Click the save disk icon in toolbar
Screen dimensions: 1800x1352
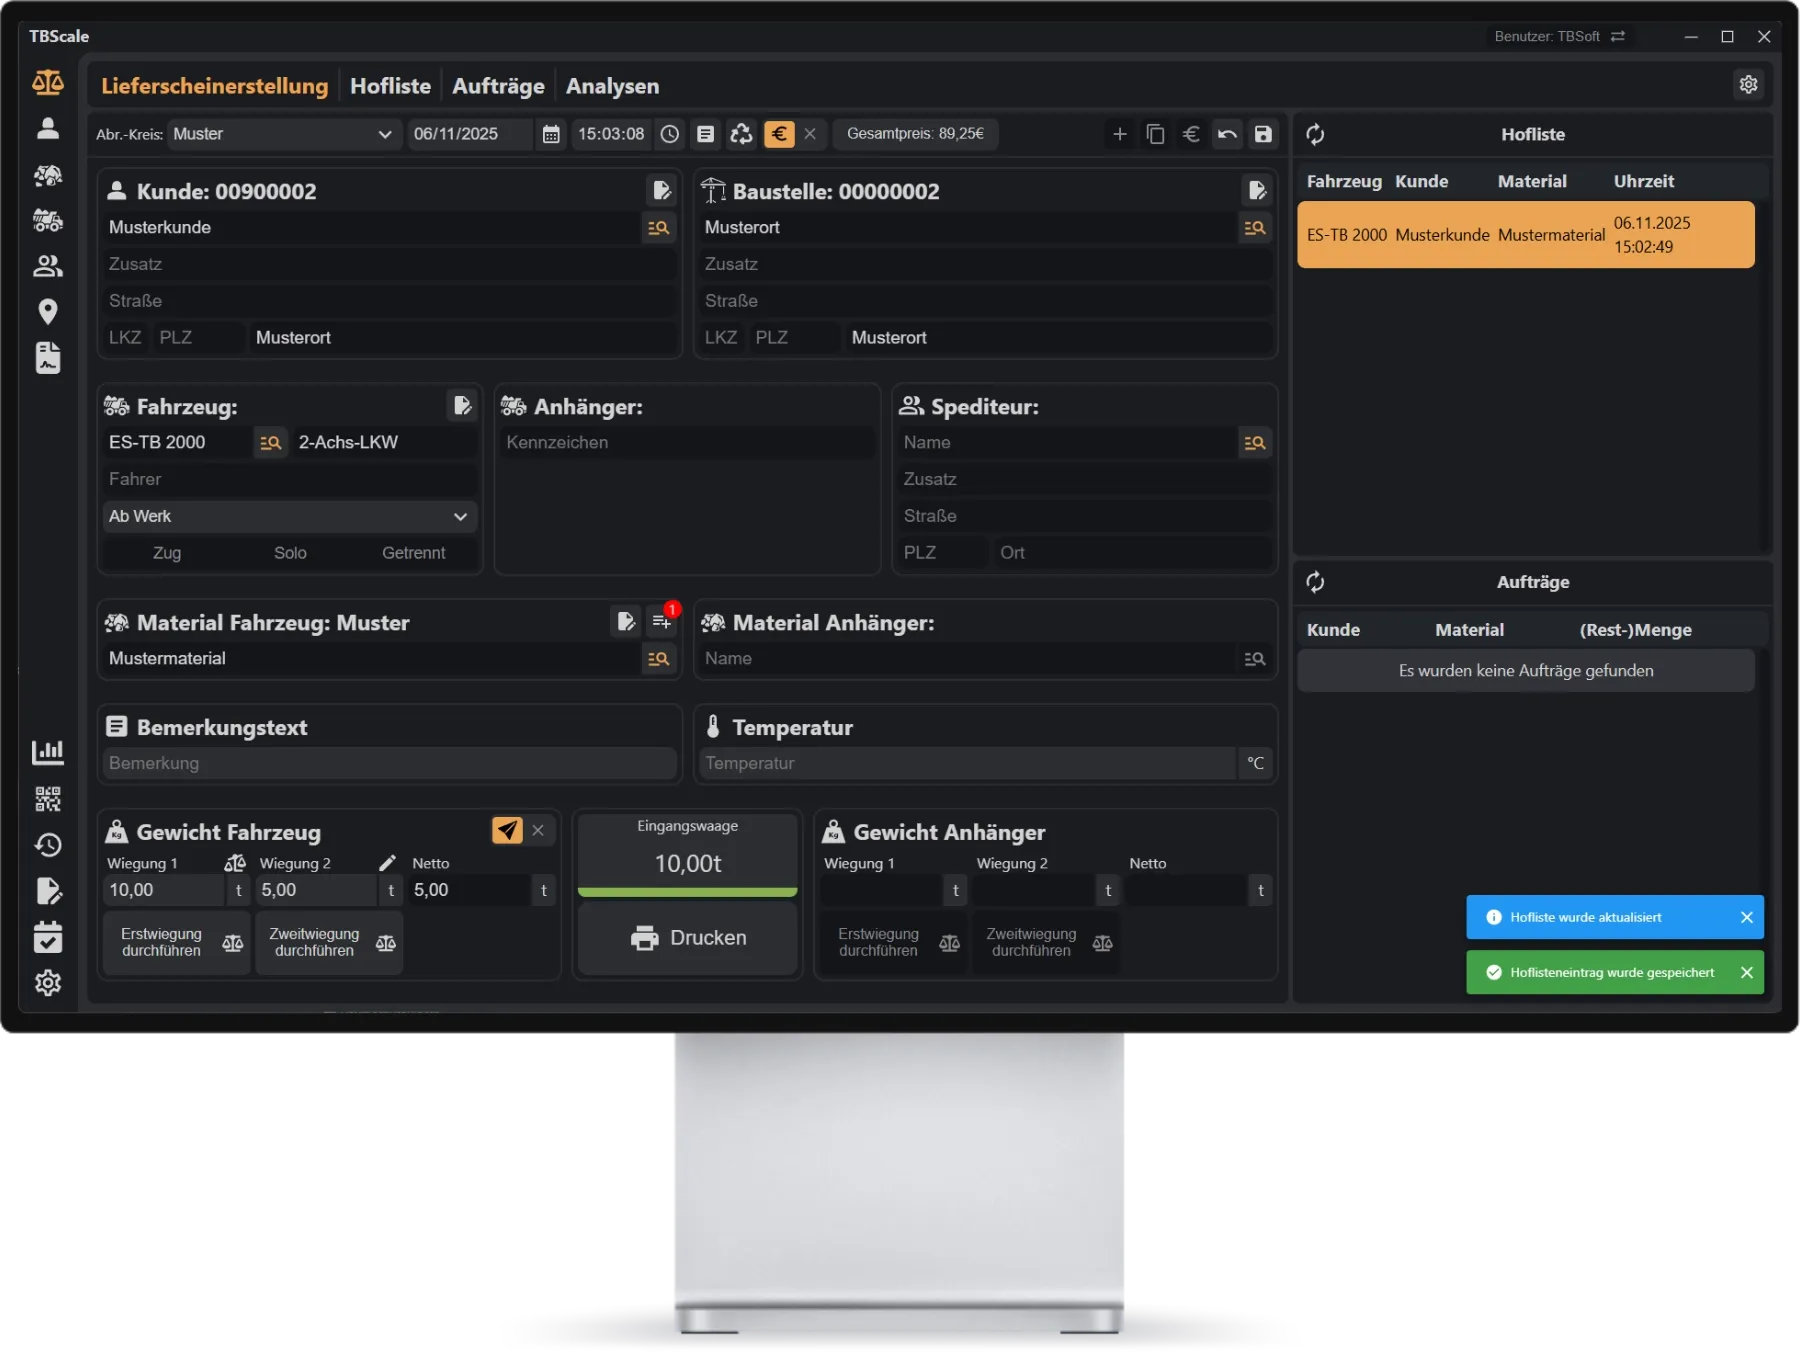[1263, 134]
